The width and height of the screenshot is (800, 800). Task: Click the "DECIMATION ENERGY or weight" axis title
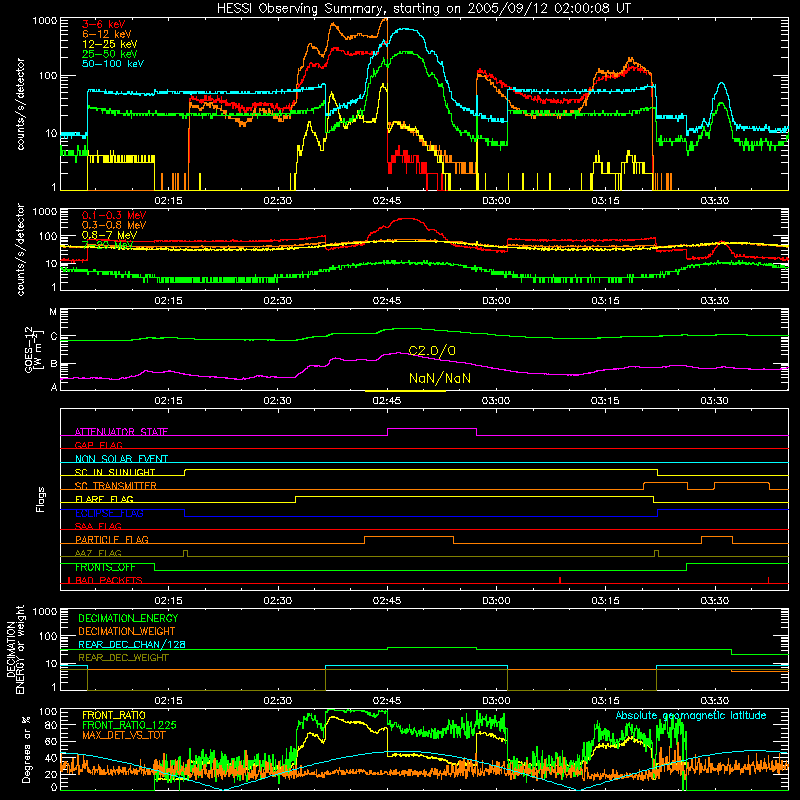coord(16,649)
